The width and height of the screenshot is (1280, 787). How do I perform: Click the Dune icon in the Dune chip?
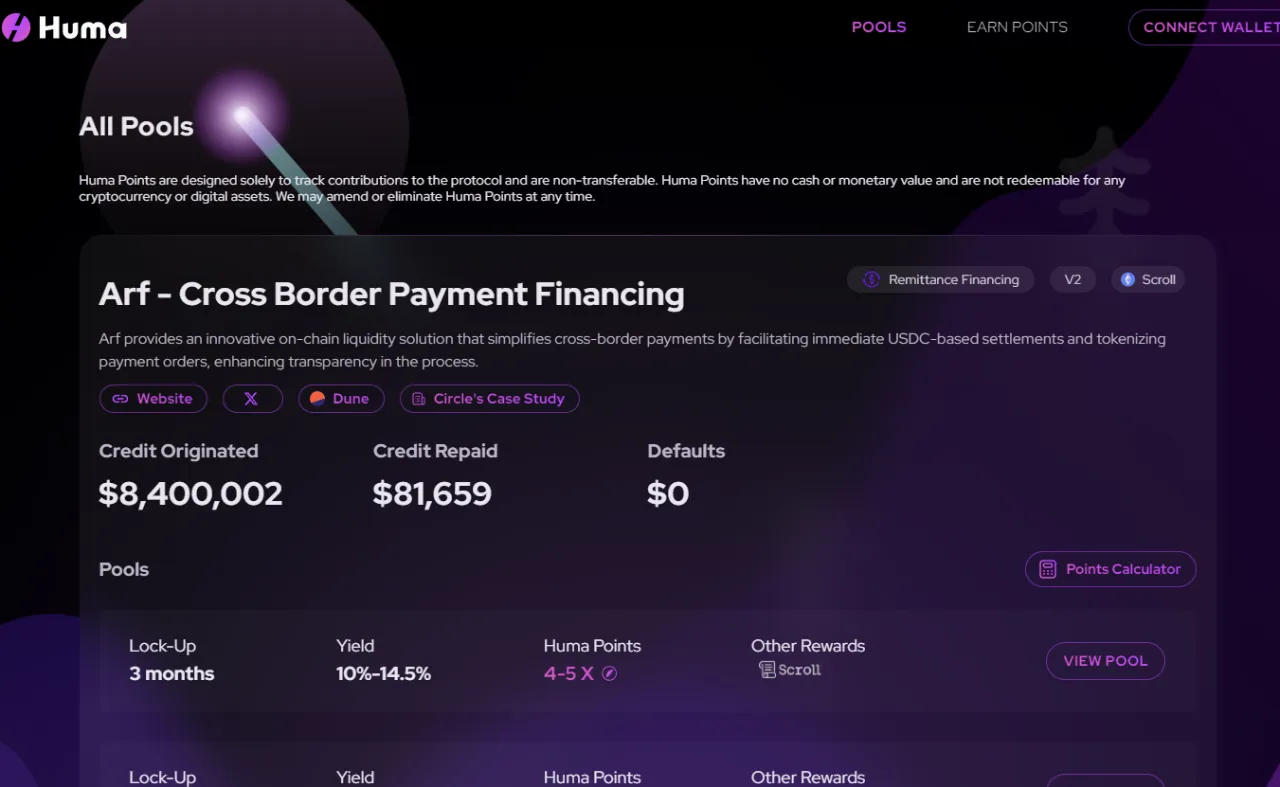(317, 398)
